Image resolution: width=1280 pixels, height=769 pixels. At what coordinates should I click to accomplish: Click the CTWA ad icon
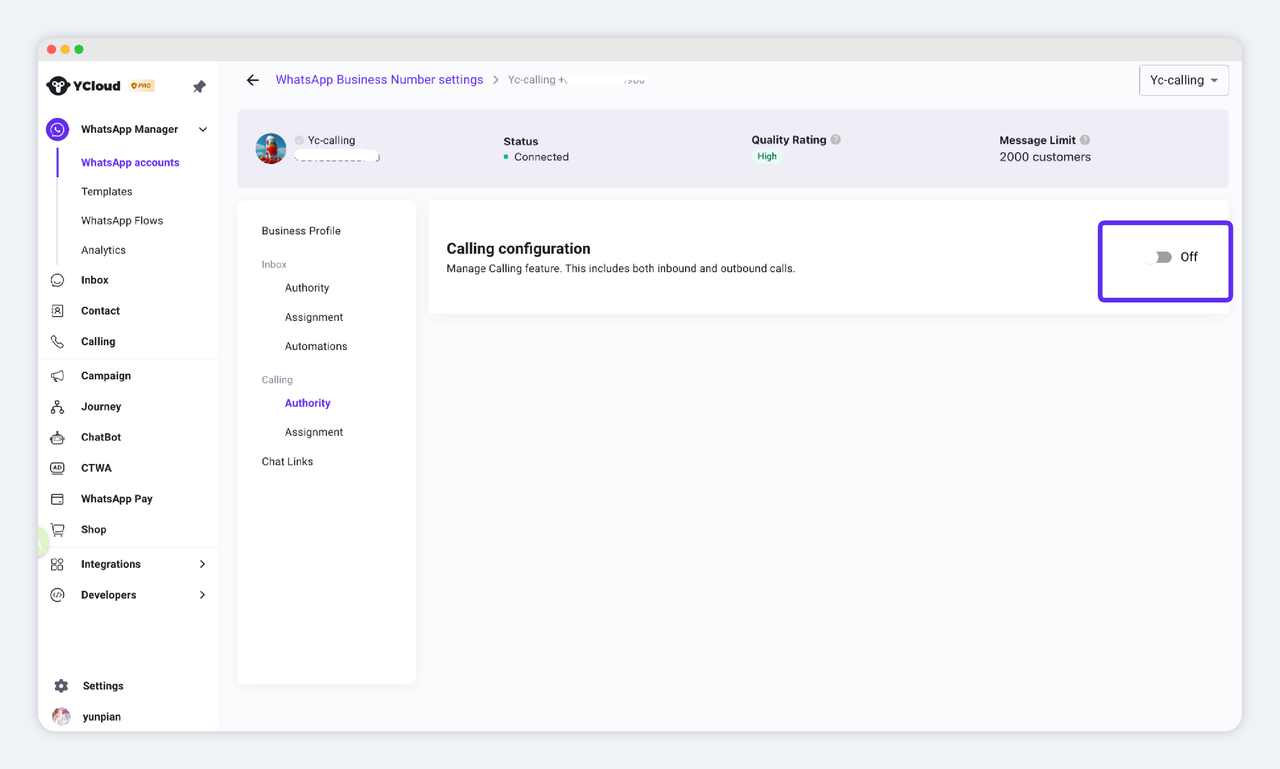tap(57, 468)
